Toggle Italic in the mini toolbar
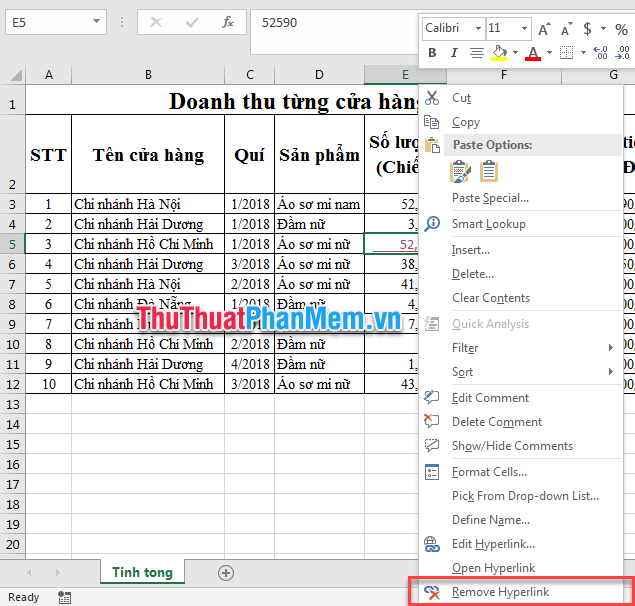This screenshot has height=606, width=635. coord(454,53)
